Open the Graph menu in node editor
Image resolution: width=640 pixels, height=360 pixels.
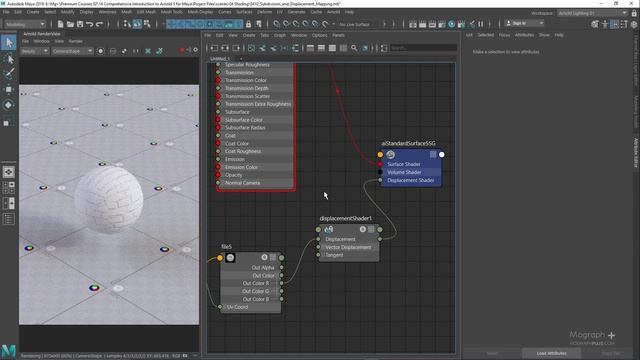[x=280, y=36]
